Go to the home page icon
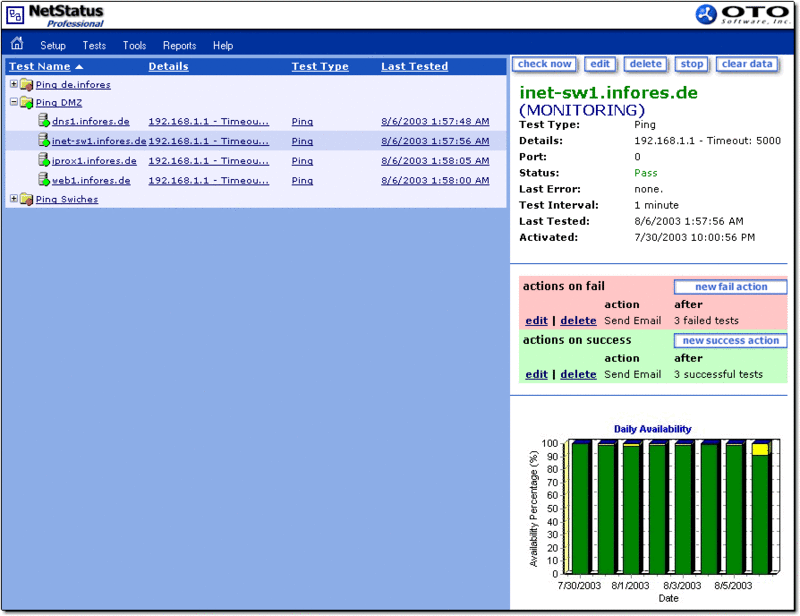 pos(17,43)
